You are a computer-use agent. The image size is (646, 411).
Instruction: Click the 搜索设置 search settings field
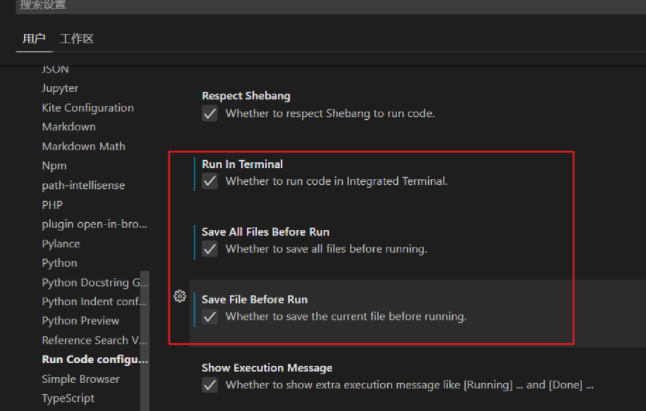point(300,5)
